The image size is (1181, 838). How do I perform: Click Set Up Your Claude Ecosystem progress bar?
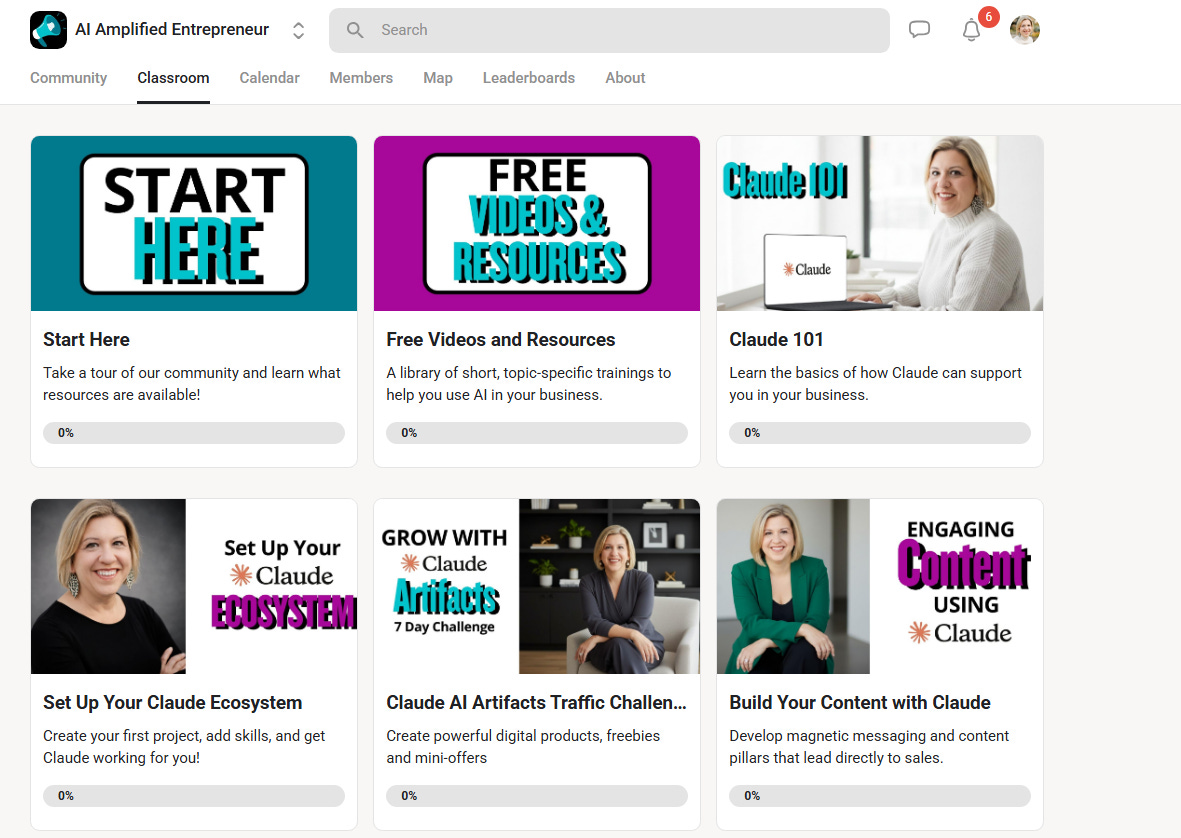[x=194, y=796]
